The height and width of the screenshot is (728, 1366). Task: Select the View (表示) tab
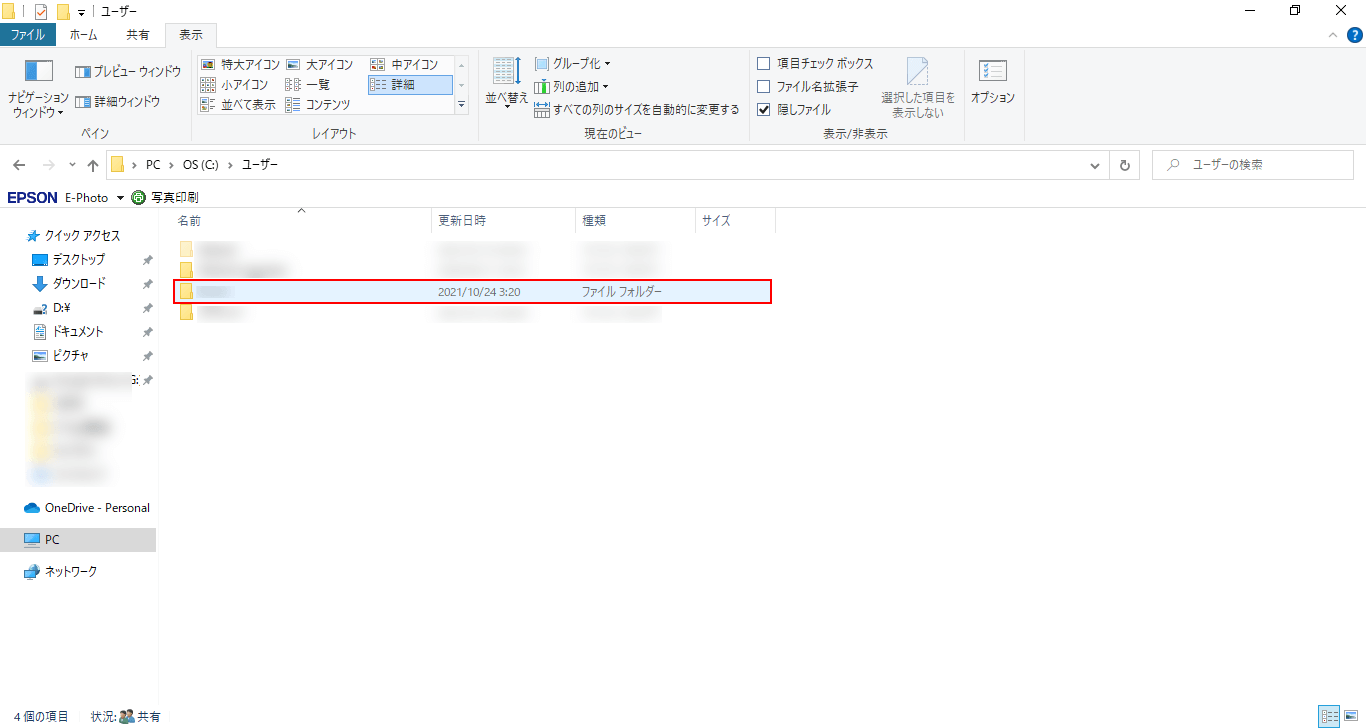click(x=191, y=35)
